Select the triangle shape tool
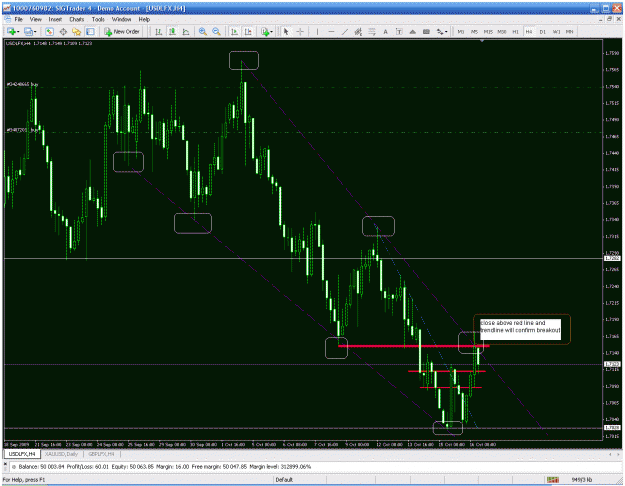Screen dimensions: 625x486 point(413,31)
